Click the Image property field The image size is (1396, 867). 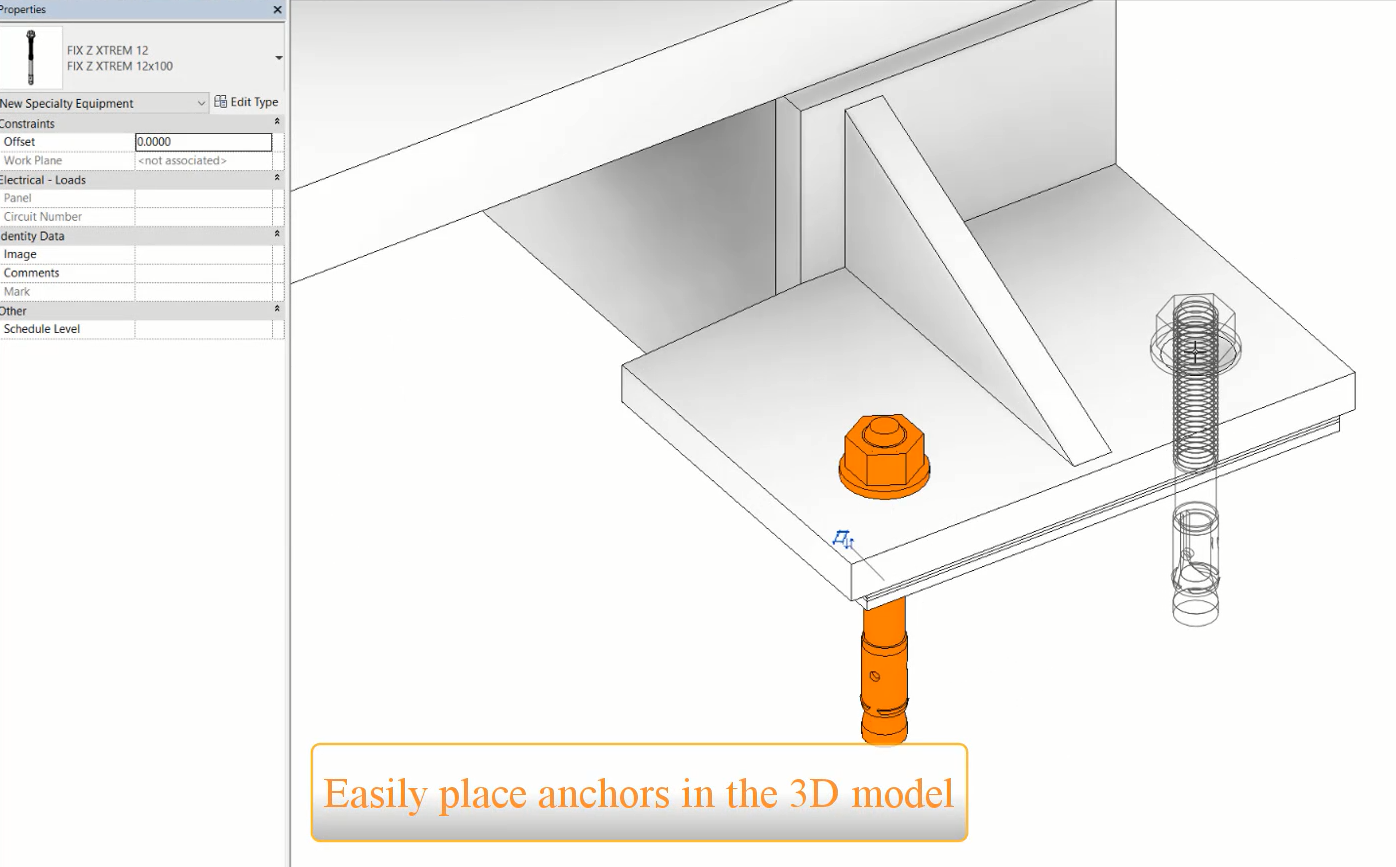(x=204, y=253)
